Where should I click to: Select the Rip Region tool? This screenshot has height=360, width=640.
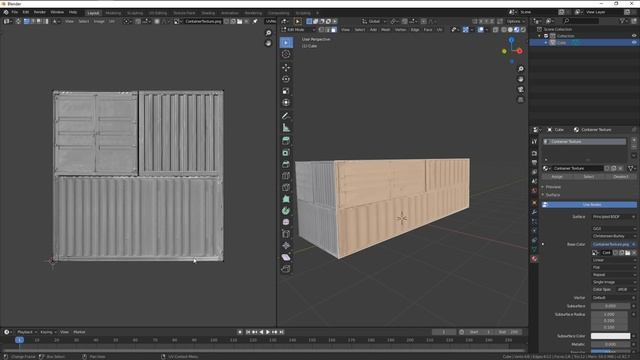(x=286, y=269)
